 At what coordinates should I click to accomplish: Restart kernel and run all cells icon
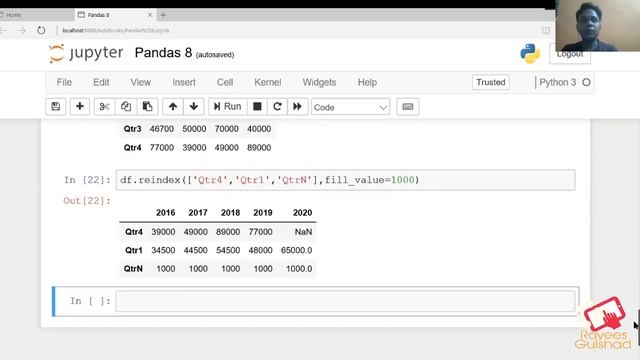(x=298, y=107)
